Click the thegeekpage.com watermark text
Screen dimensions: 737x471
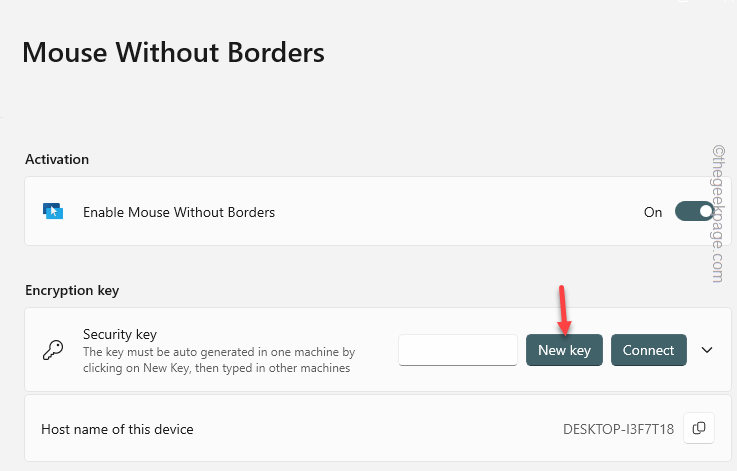(719, 214)
